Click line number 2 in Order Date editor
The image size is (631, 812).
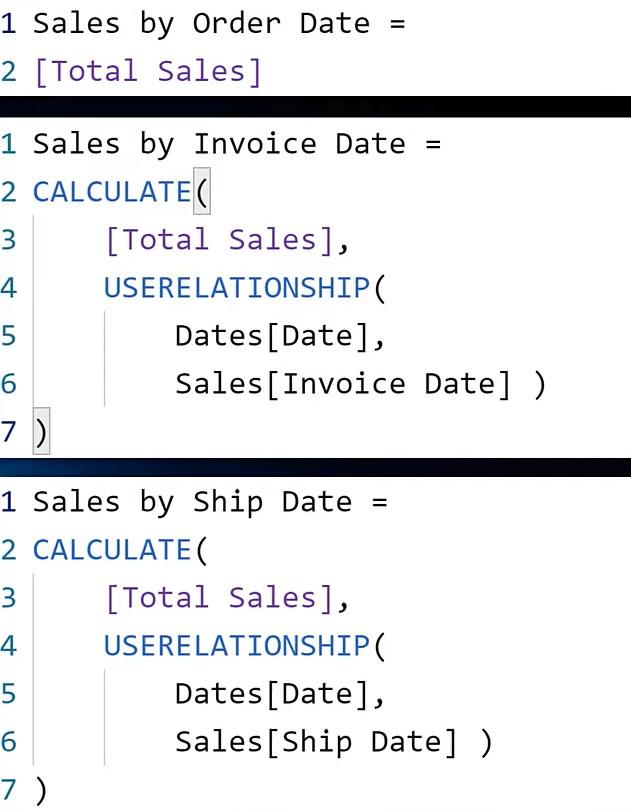tap(9, 71)
